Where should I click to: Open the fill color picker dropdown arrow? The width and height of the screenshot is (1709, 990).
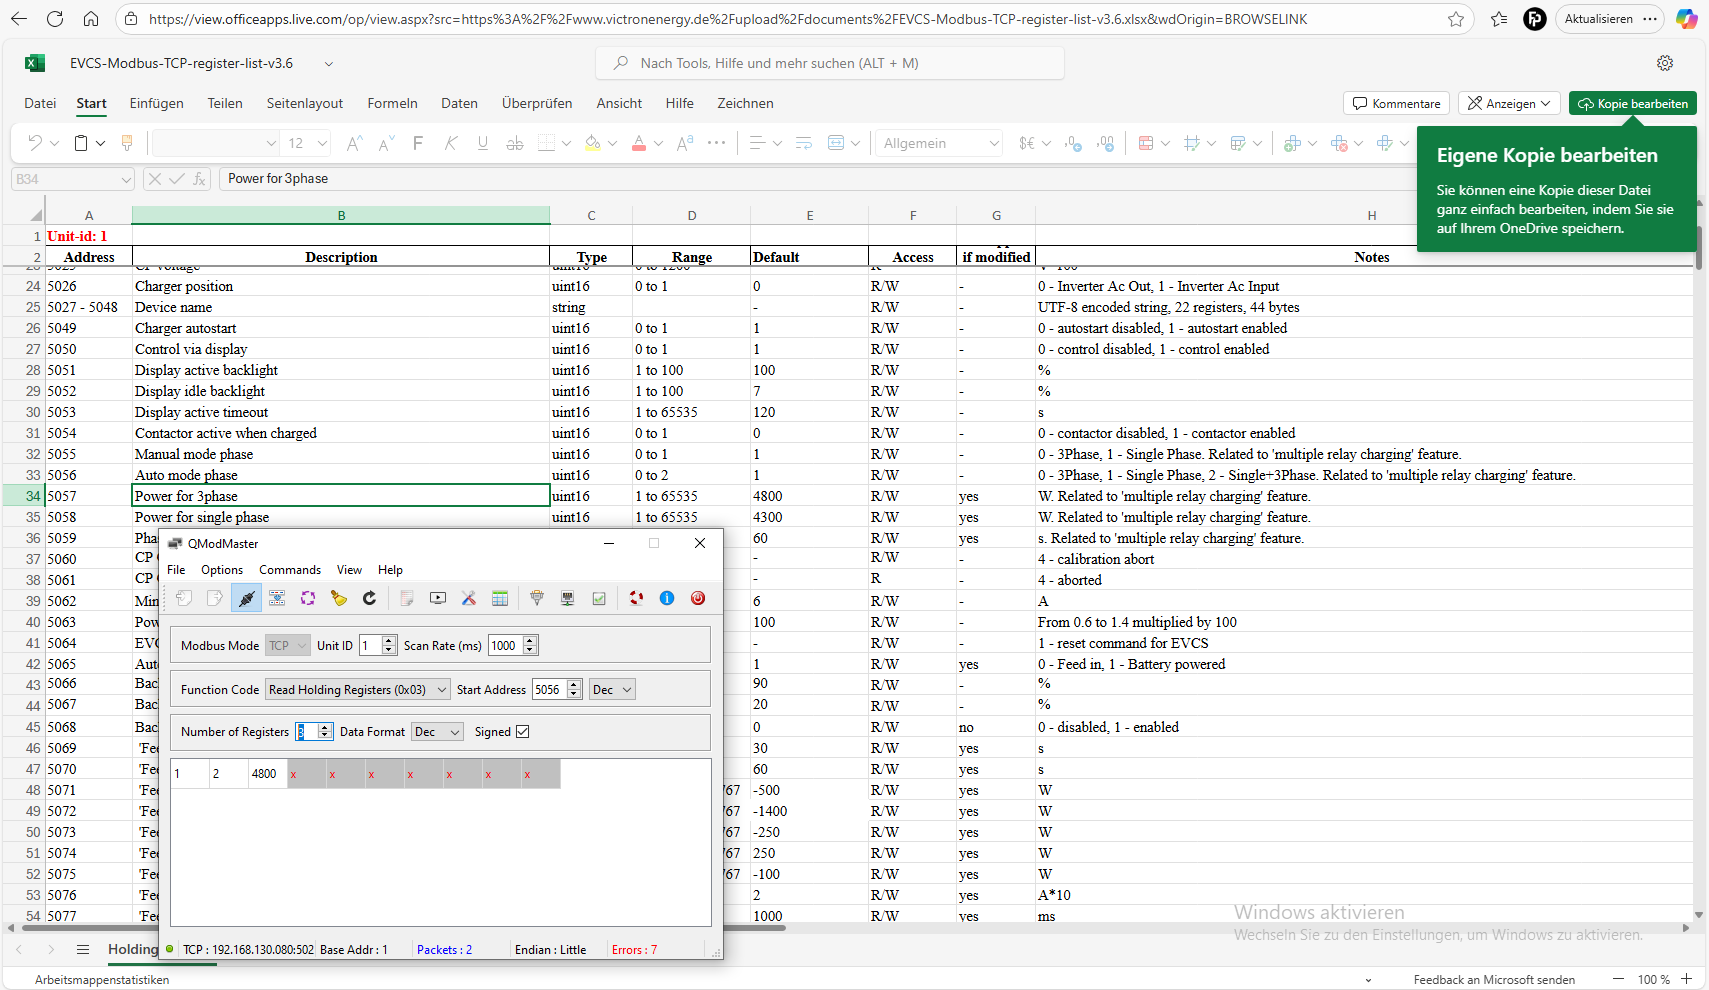pos(612,143)
